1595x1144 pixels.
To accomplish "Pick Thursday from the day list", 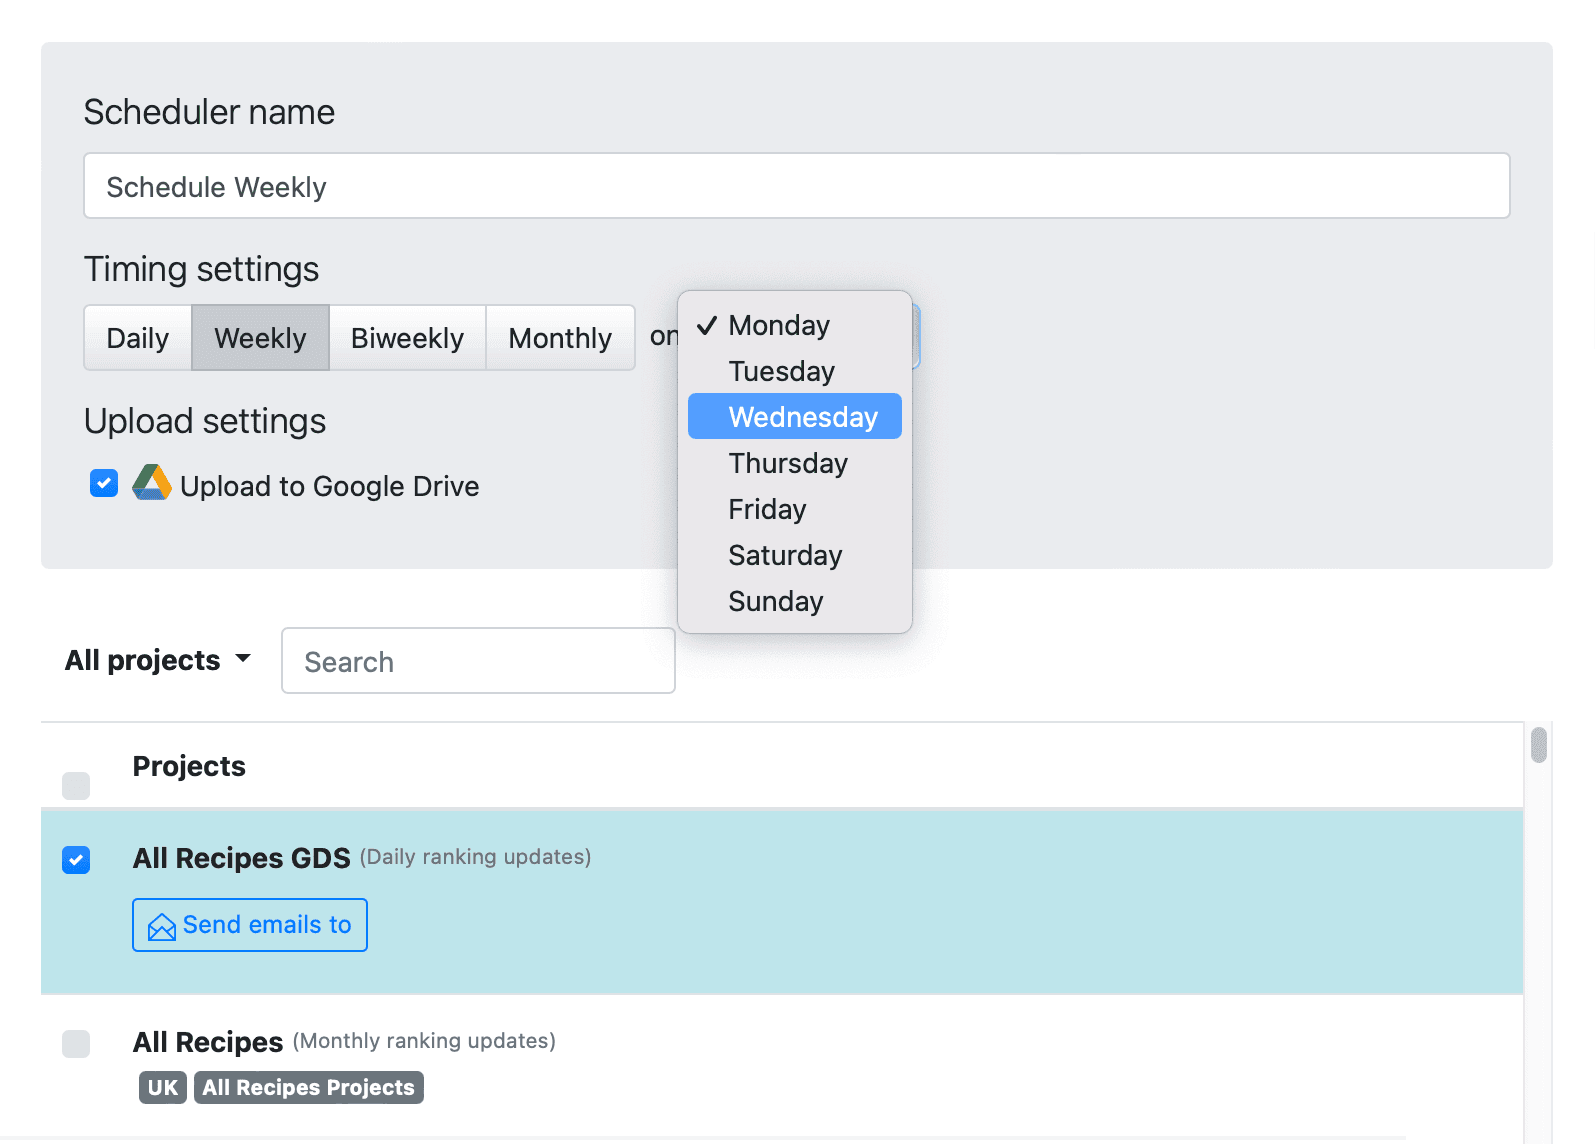I will [795, 463].
